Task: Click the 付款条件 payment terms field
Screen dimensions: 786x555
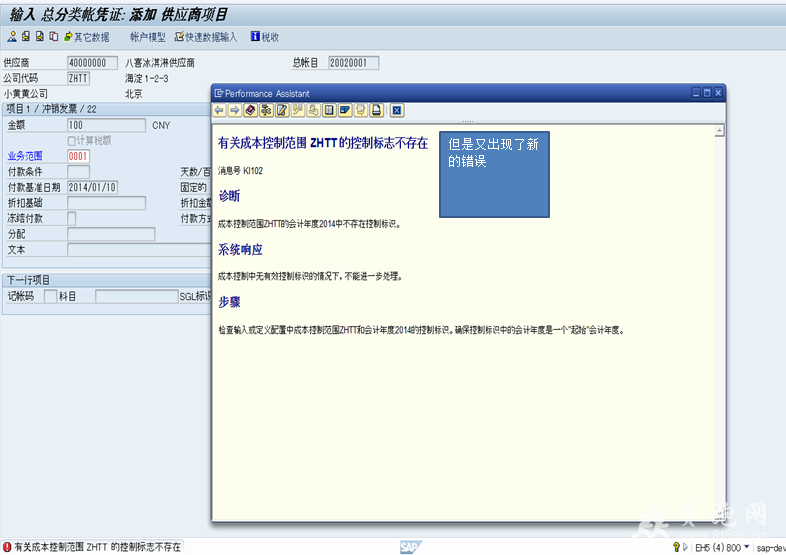Action: [x=78, y=172]
